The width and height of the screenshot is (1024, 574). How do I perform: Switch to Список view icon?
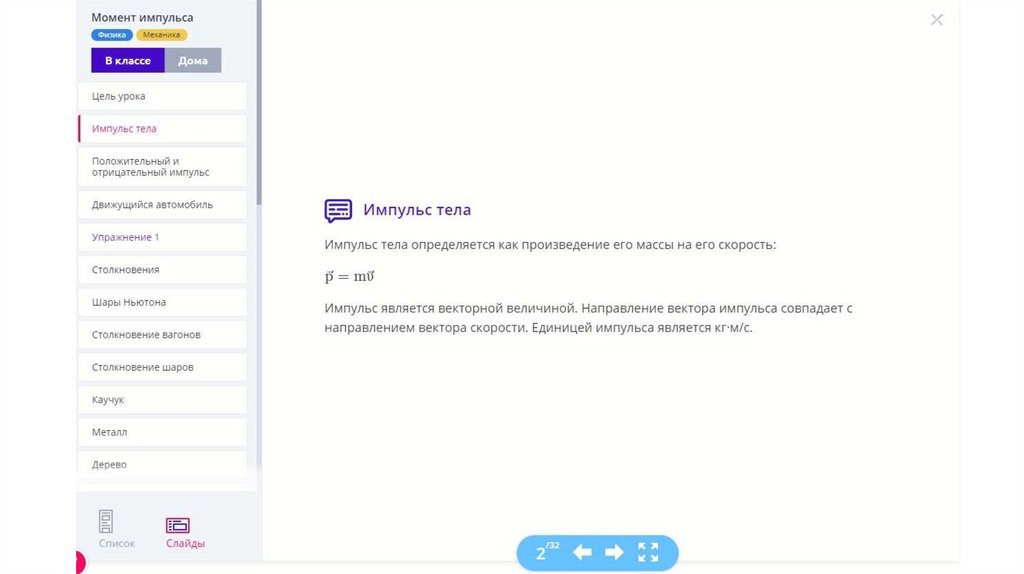click(106, 521)
